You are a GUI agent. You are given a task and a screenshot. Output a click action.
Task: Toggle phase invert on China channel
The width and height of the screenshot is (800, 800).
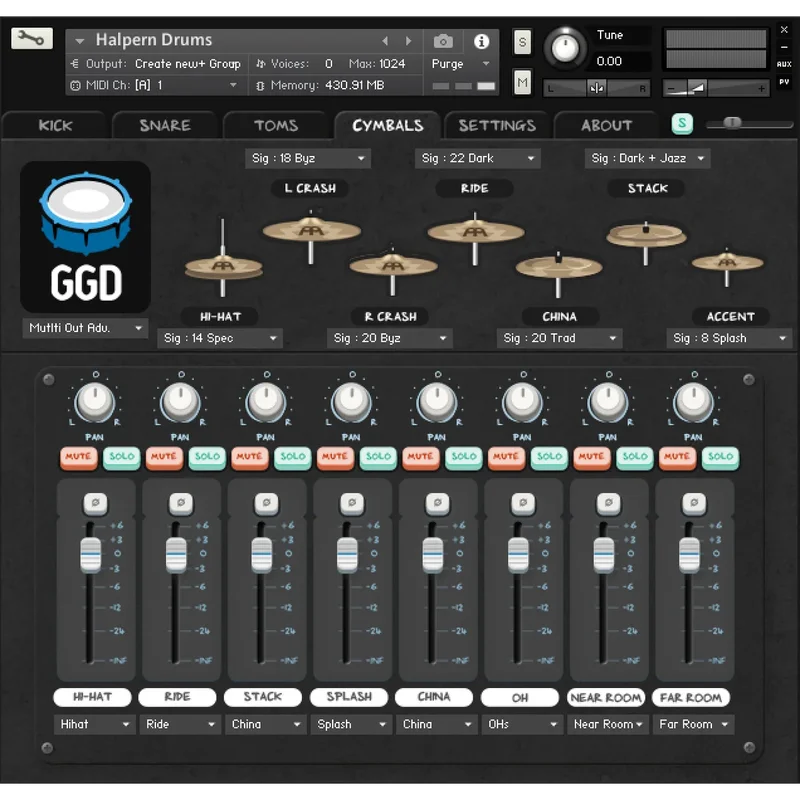pyautogui.click(x=437, y=503)
